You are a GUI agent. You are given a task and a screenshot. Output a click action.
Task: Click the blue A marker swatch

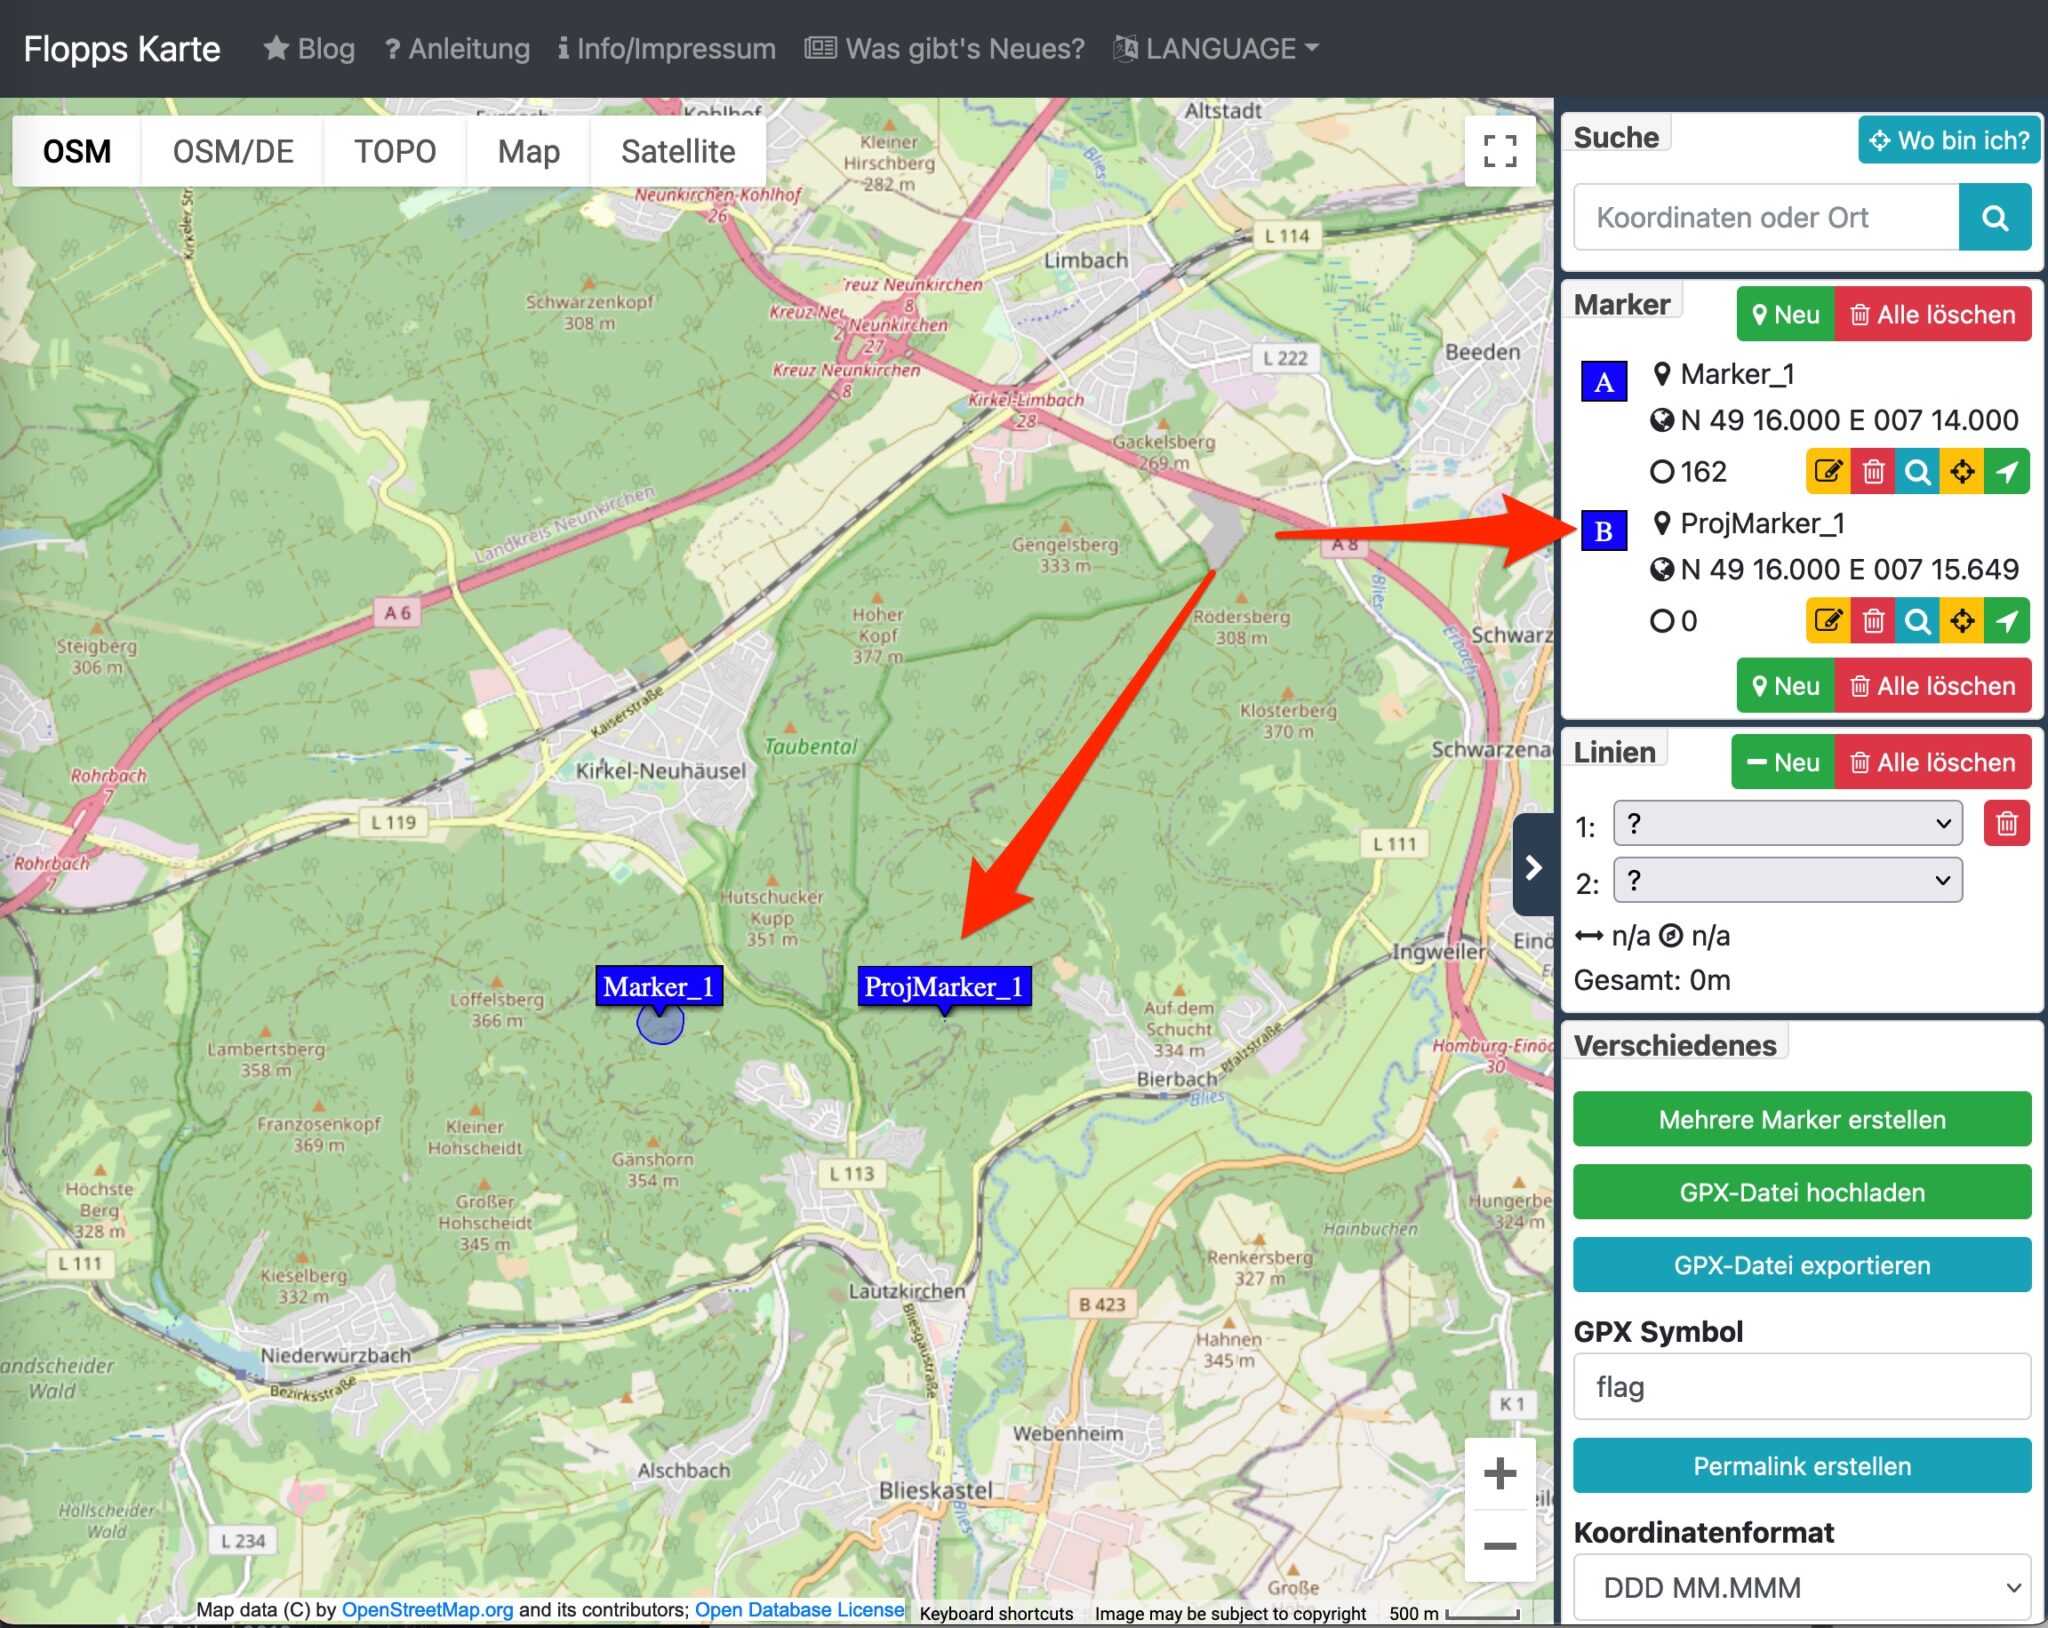(x=1603, y=382)
